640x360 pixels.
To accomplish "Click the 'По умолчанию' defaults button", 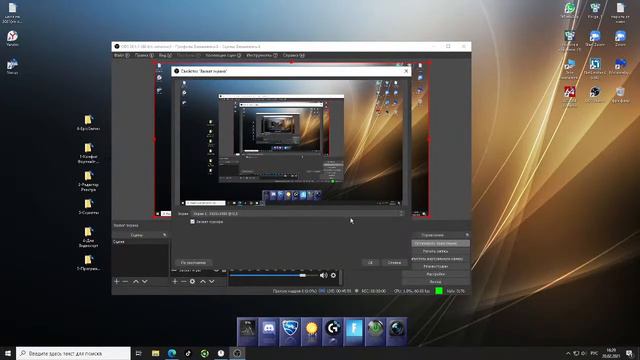I will tap(193, 262).
